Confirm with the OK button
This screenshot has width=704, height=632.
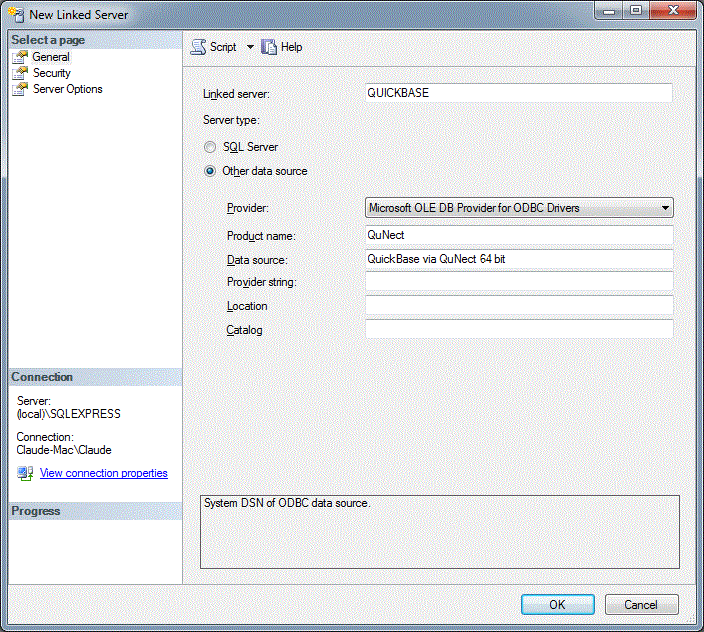(558, 605)
